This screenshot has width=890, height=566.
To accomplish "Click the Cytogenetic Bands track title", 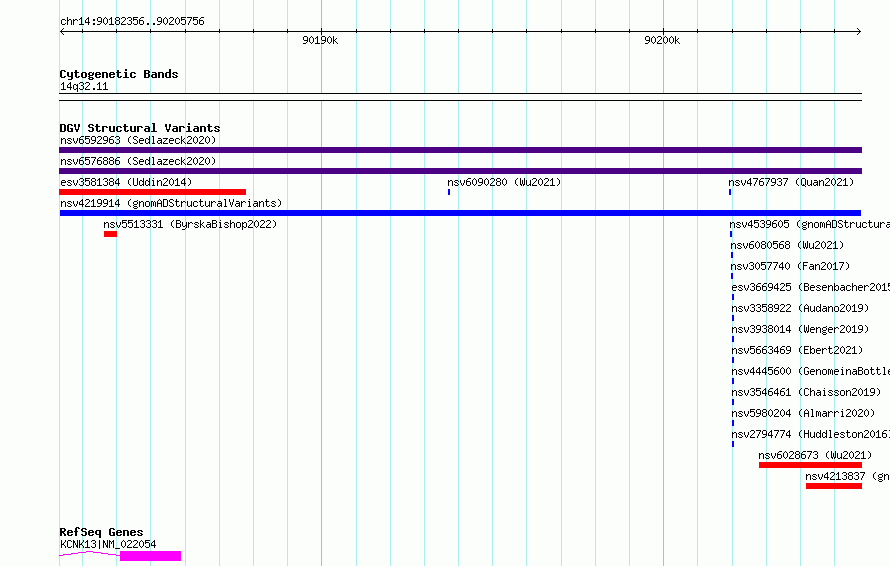I will pyautogui.click(x=119, y=74).
